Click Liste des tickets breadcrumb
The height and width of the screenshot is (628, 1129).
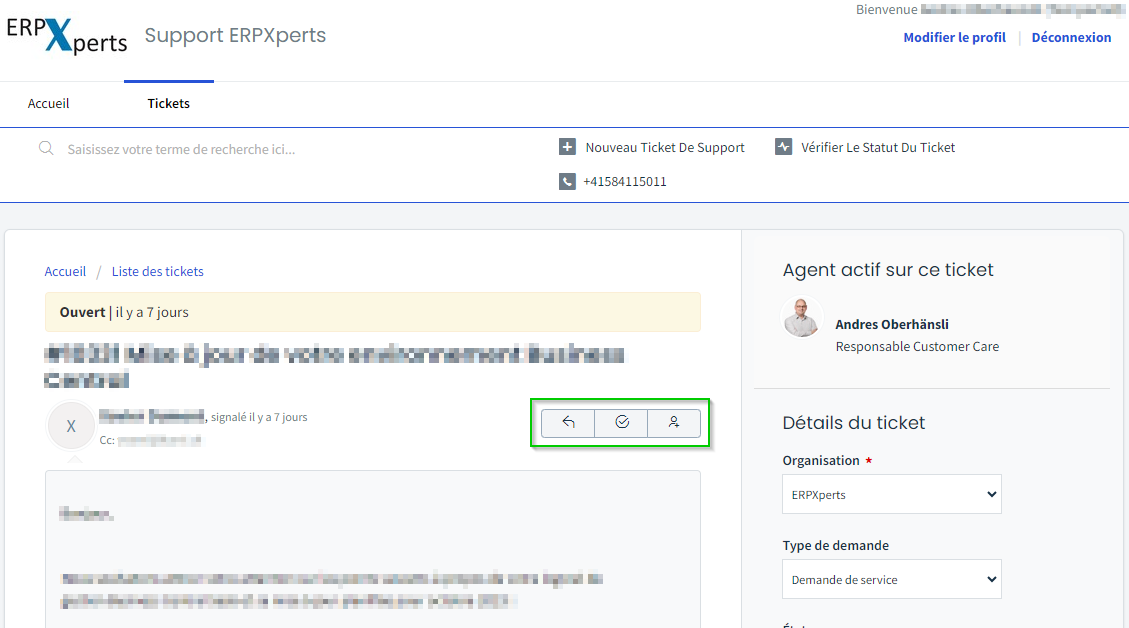coord(158,272)
